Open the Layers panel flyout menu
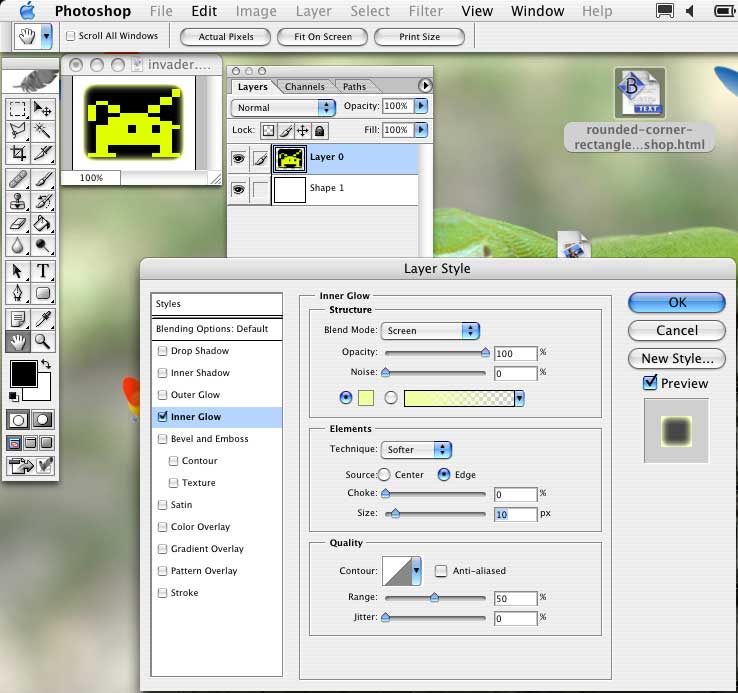The width and height of the screenshot is (738, 693). (x=425, y=85)
